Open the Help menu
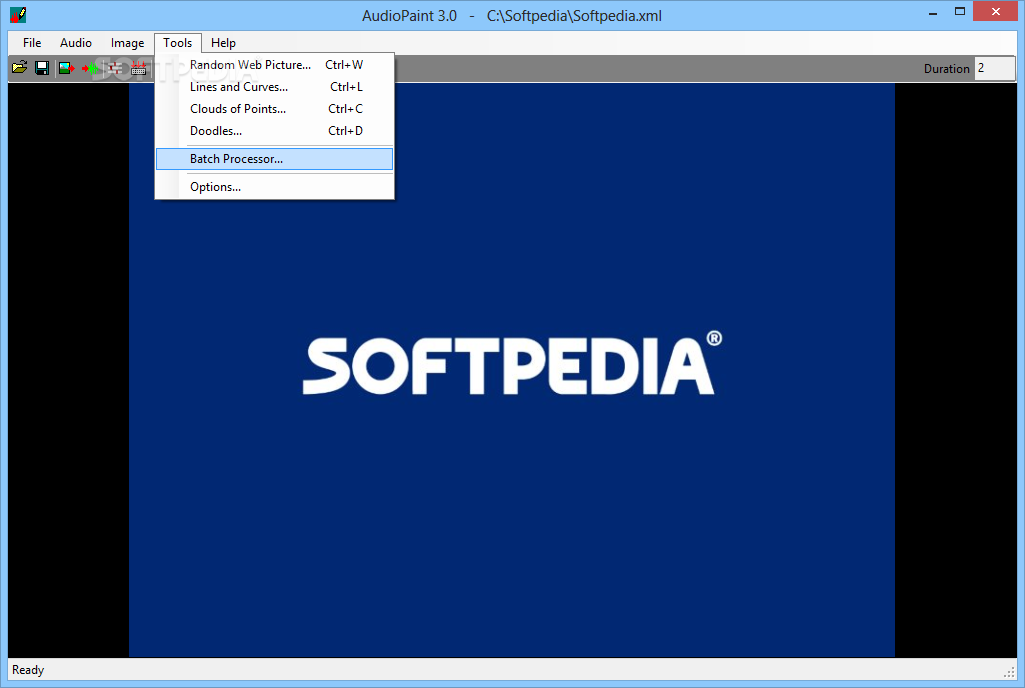1025x688 pixels. [223, 43]
